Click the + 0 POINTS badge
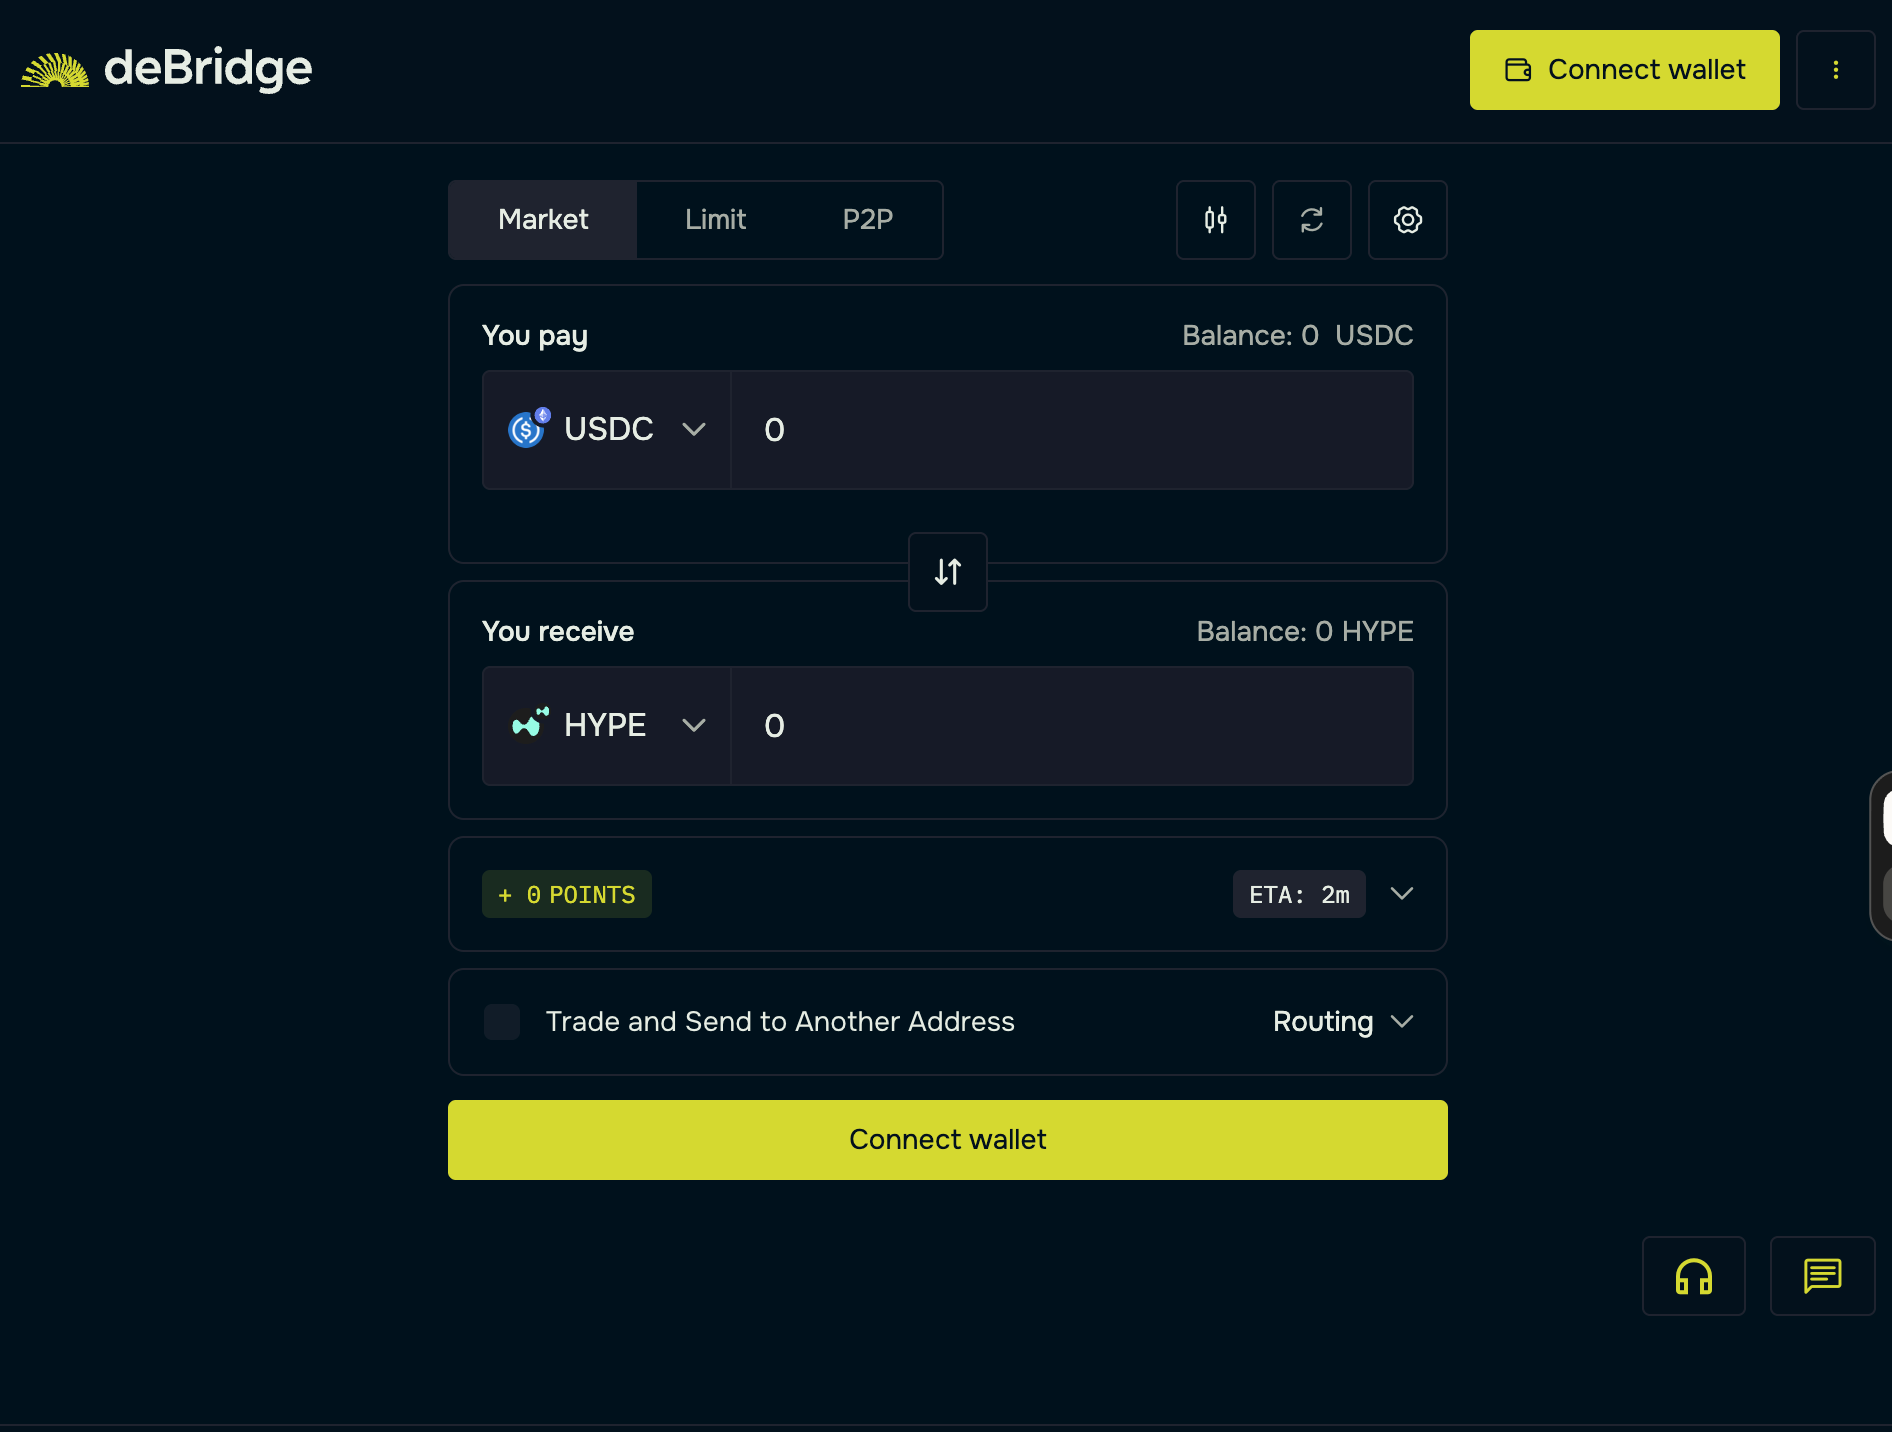 tap(566, 894)
